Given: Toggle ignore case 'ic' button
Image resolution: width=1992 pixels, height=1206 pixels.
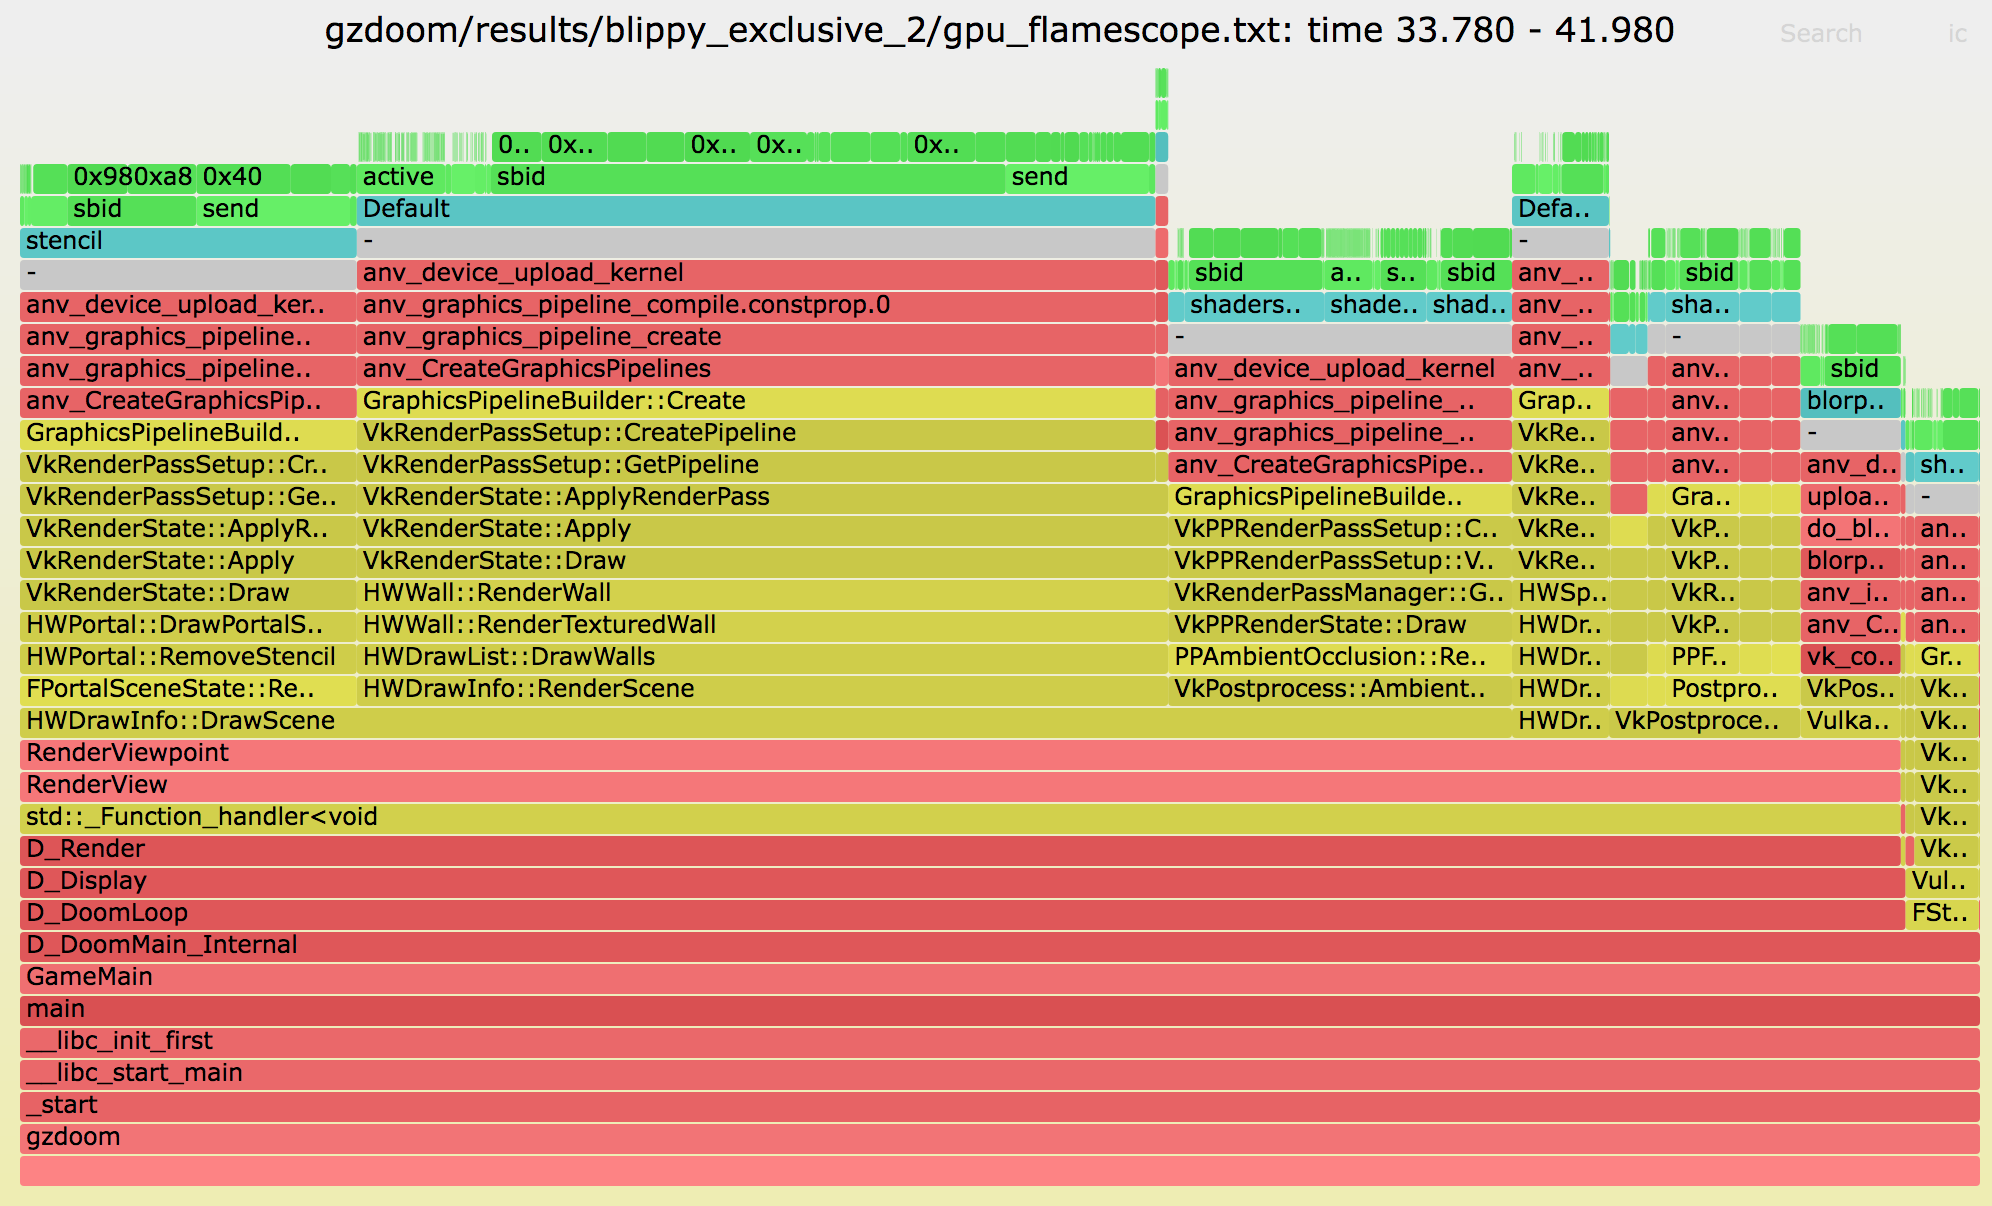Looking at the screenshot, I should coord(1956,33).
